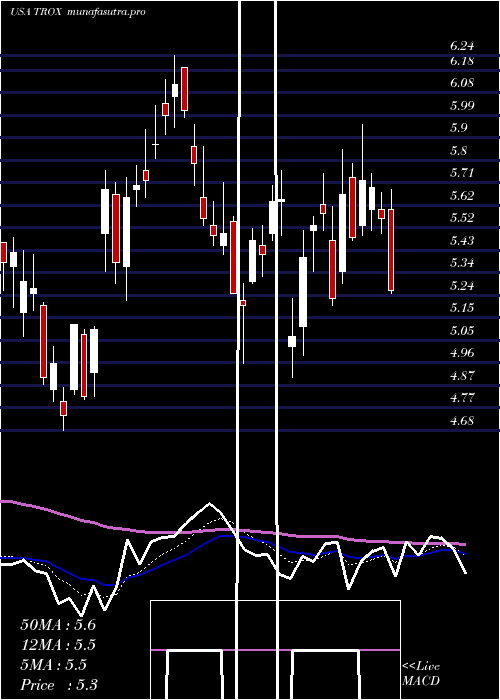Click the 6.08 price axis label
Image resolution: width=500 pixels, height=700 pixels.
tap(462, 83)
